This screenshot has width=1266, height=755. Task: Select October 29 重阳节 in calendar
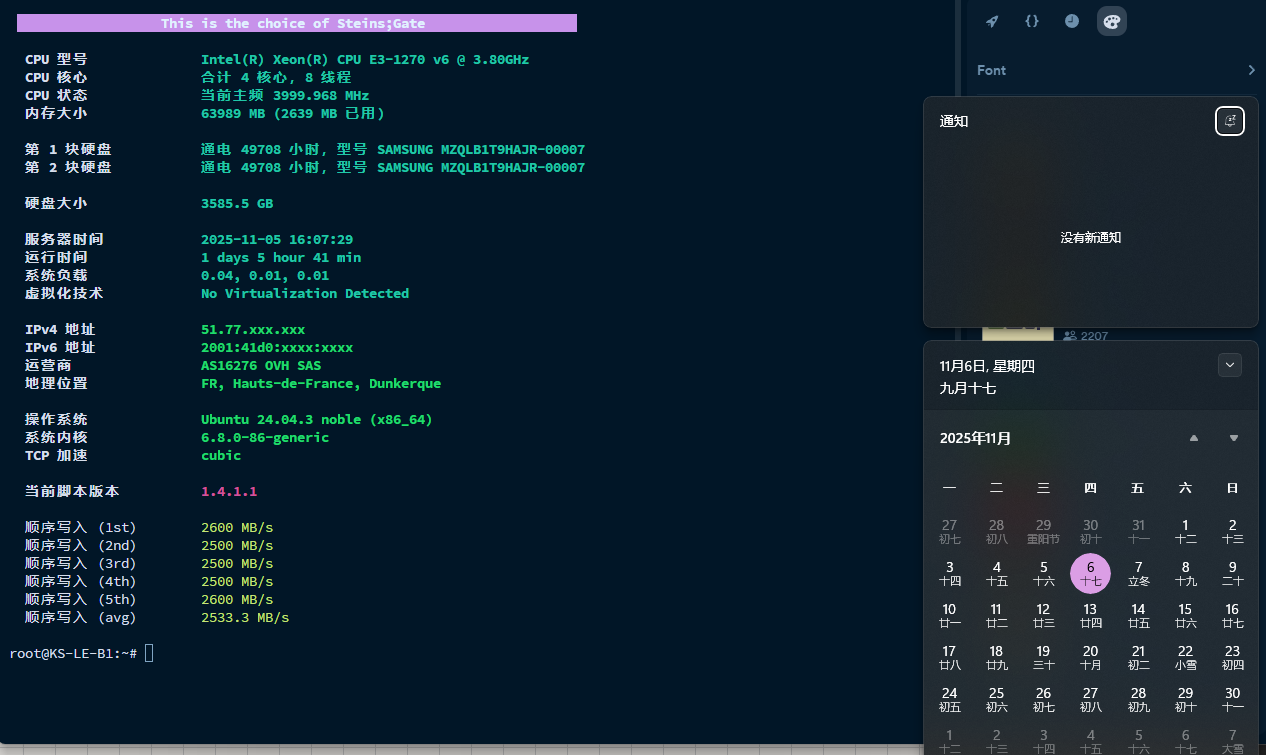(x=1043, y=531)
